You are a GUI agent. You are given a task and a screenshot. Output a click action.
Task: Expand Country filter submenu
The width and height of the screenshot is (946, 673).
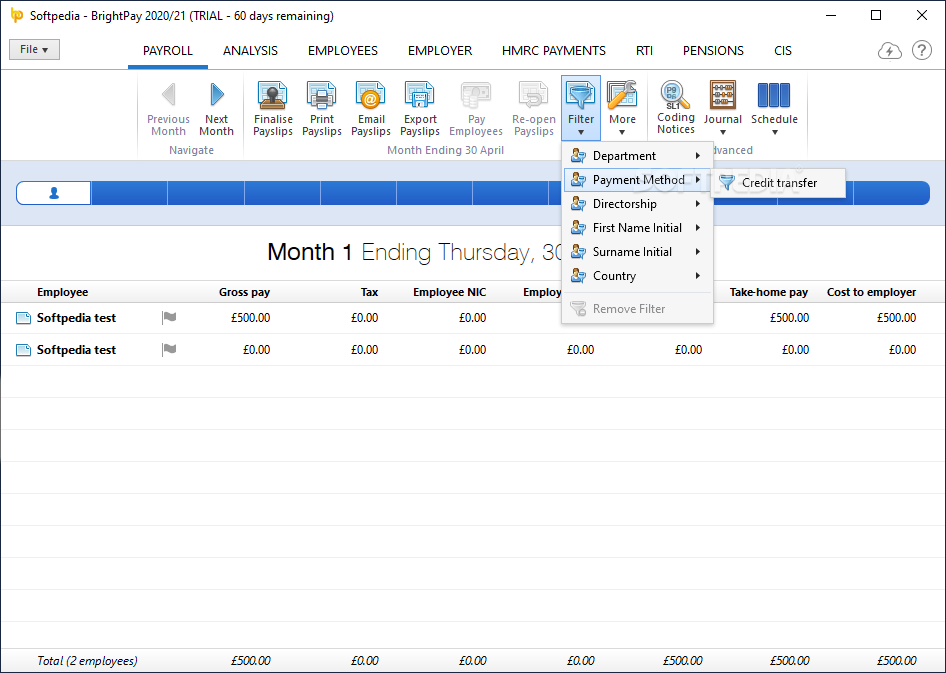(x=637, y=276)
